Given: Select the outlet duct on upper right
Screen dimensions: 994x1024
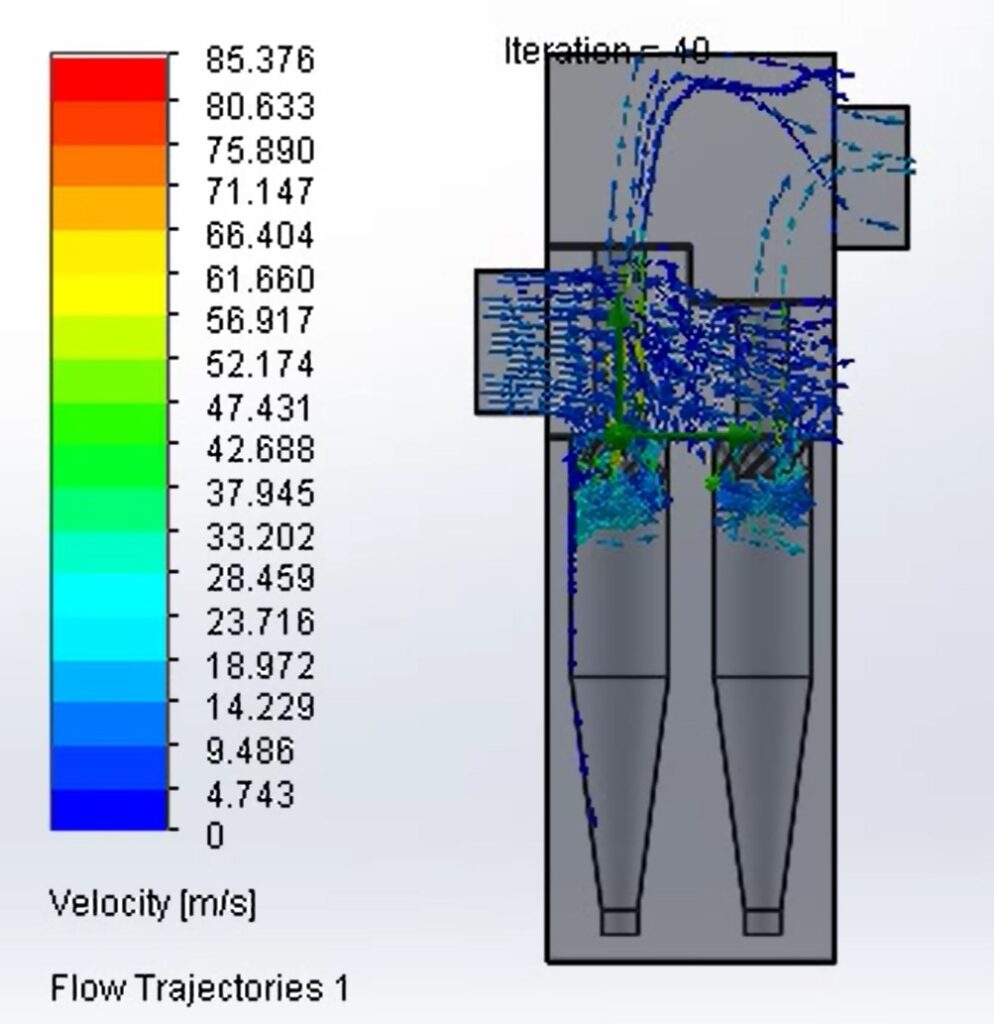Looking at the screenshot, I should pos(872,177).
